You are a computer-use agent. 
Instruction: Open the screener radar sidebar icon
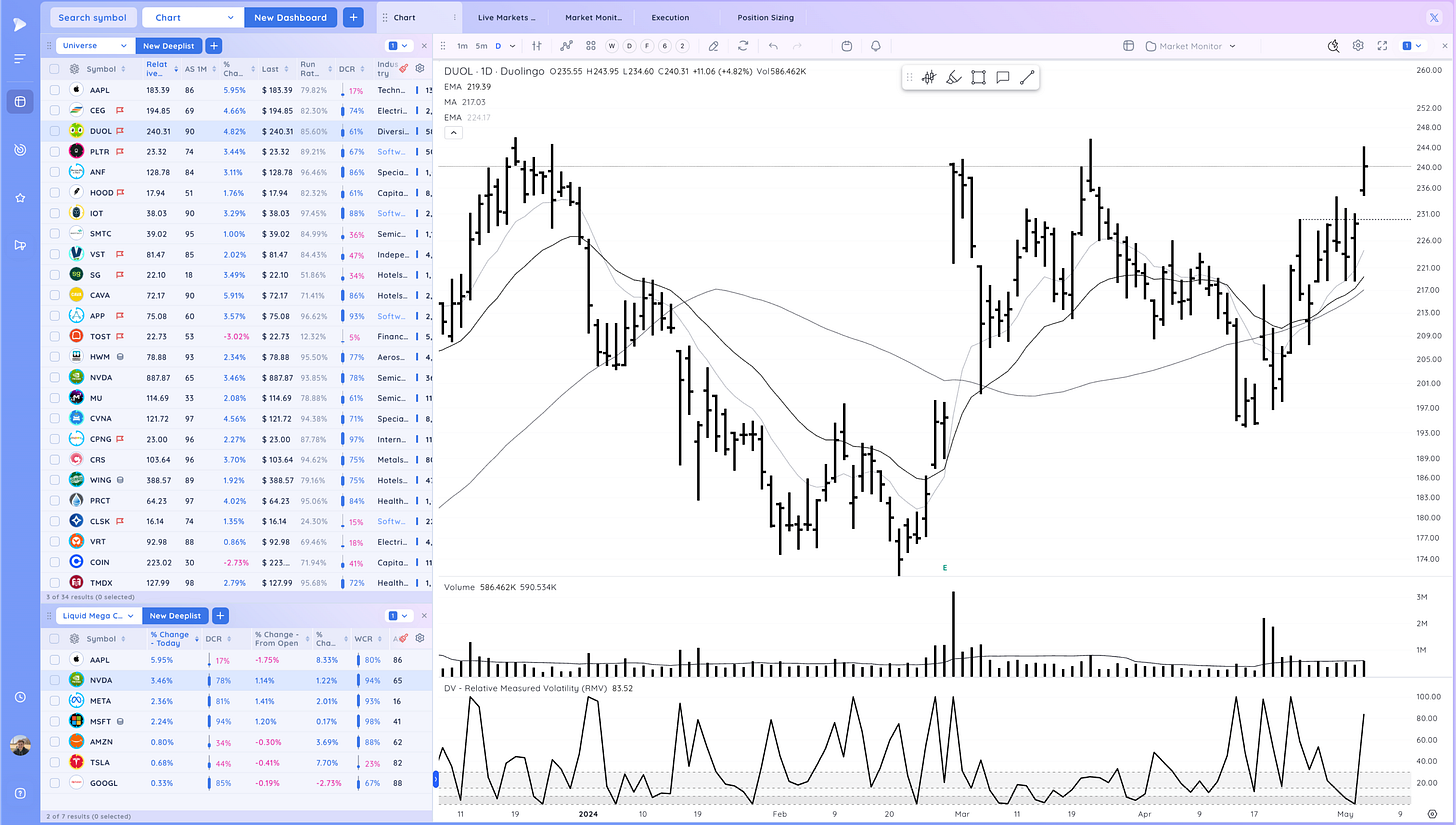[19, 150]
